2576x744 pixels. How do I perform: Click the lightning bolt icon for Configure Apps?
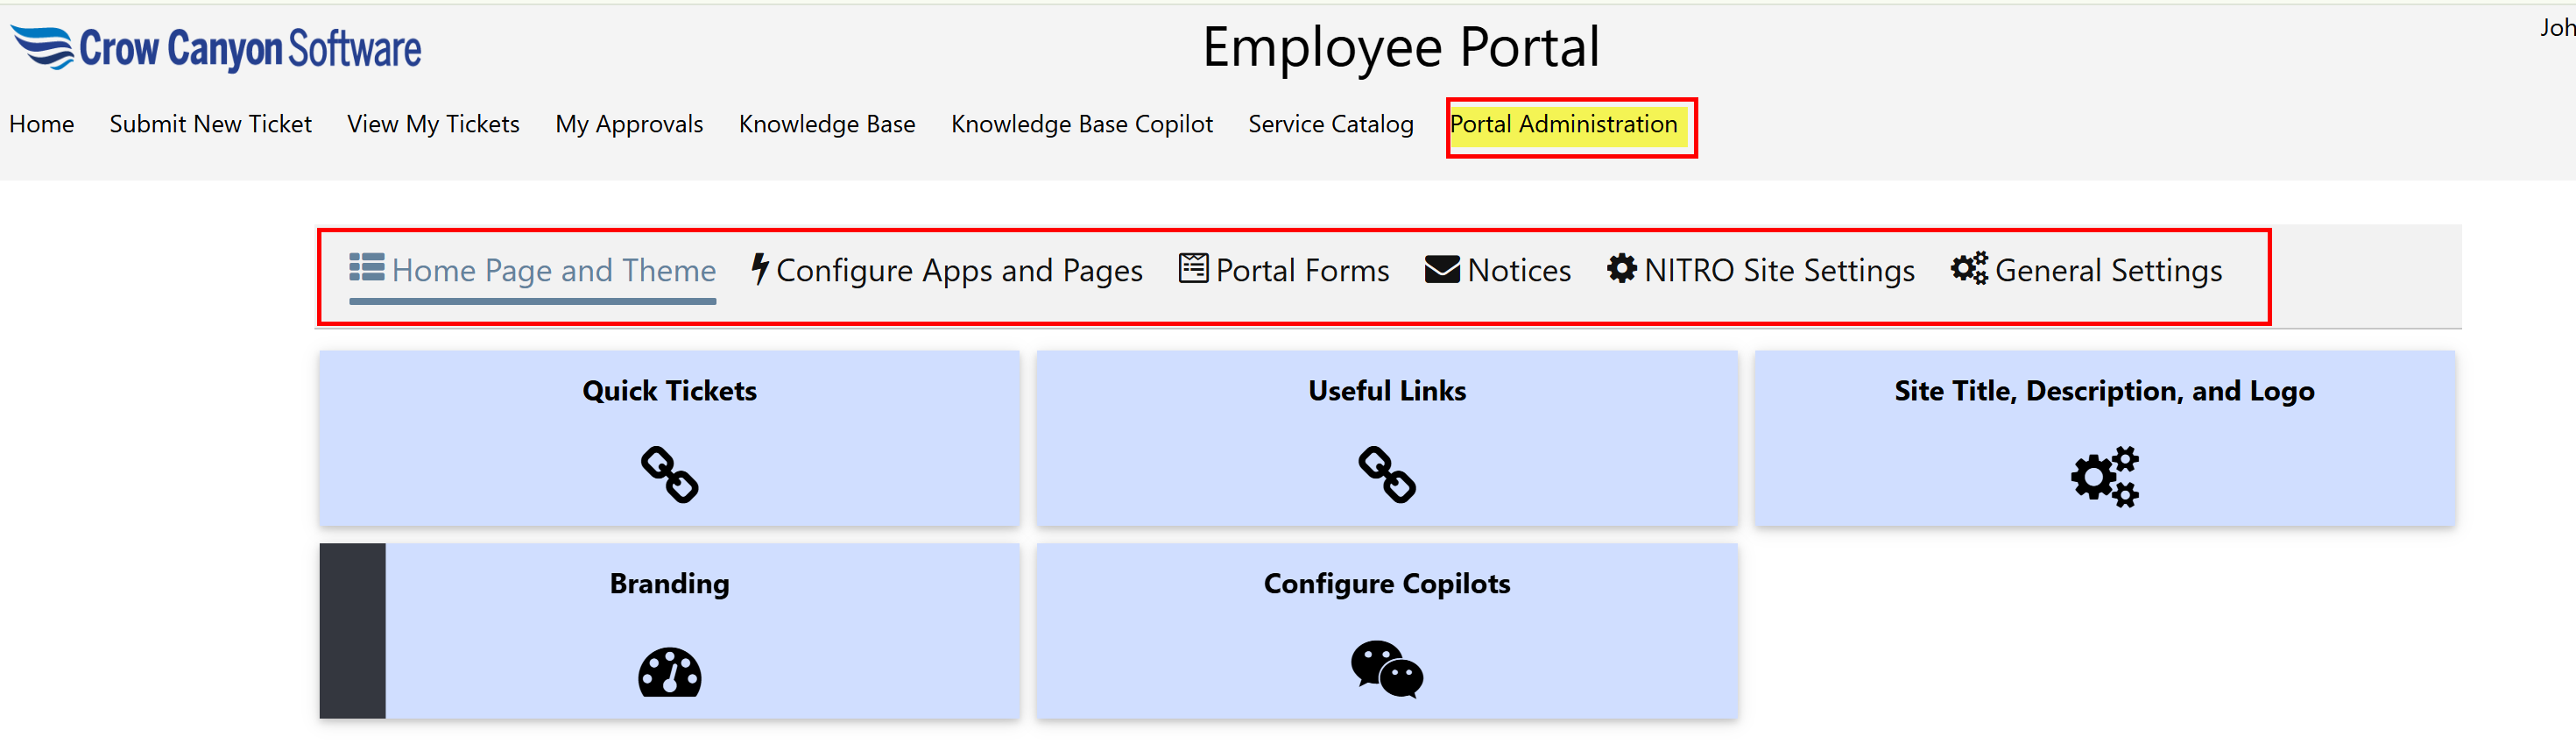coord(760,269)
